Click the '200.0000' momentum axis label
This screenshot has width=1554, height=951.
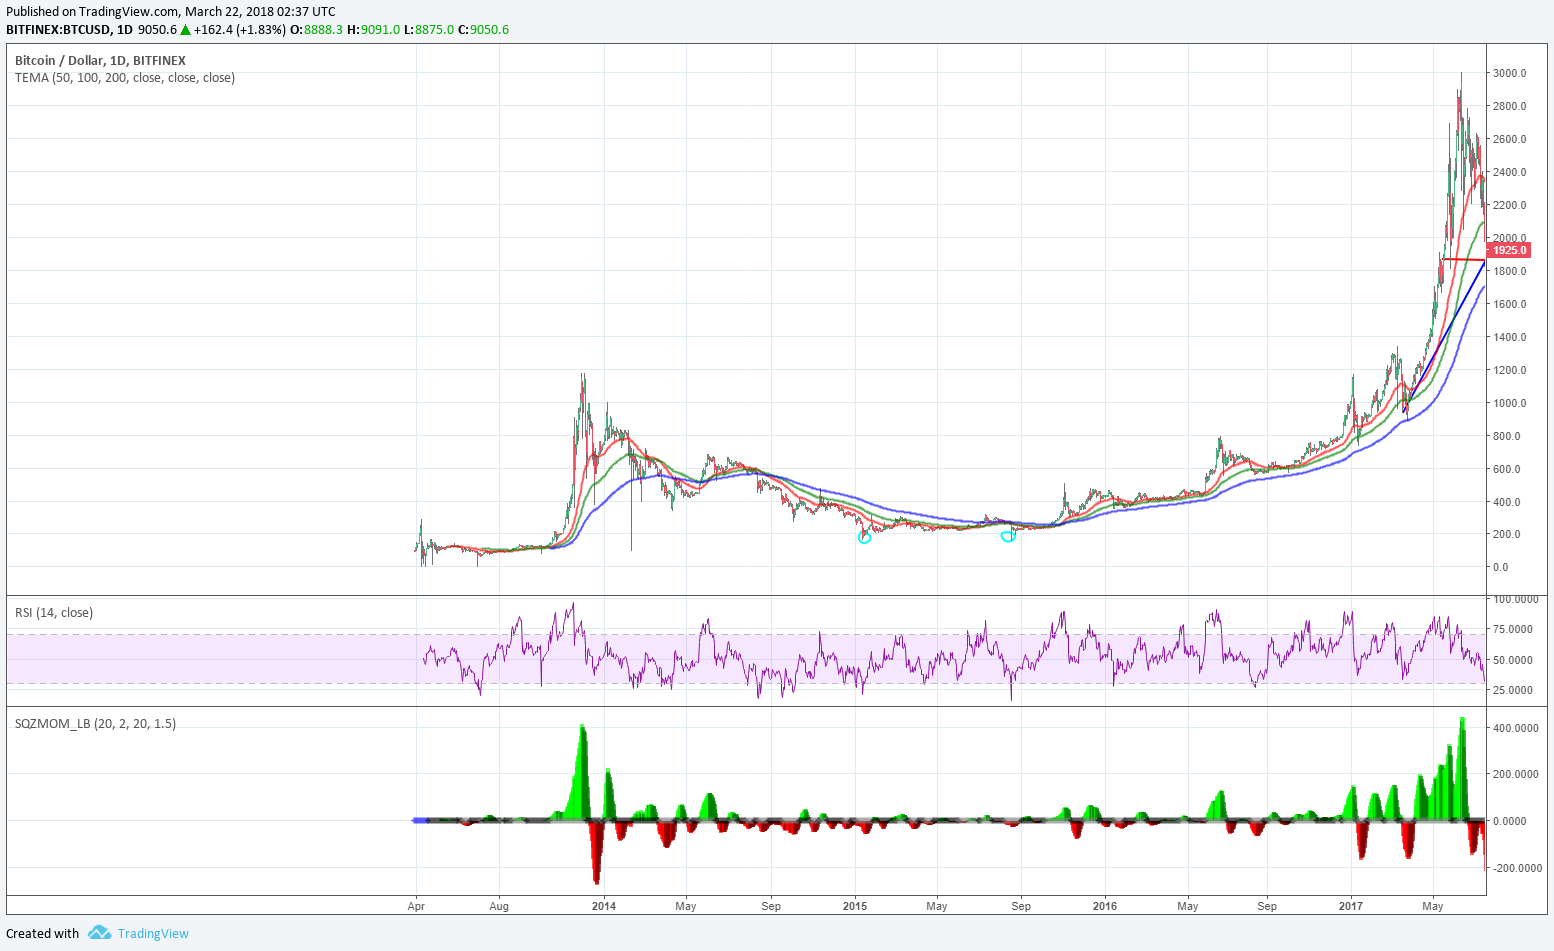click(1516, 774)
